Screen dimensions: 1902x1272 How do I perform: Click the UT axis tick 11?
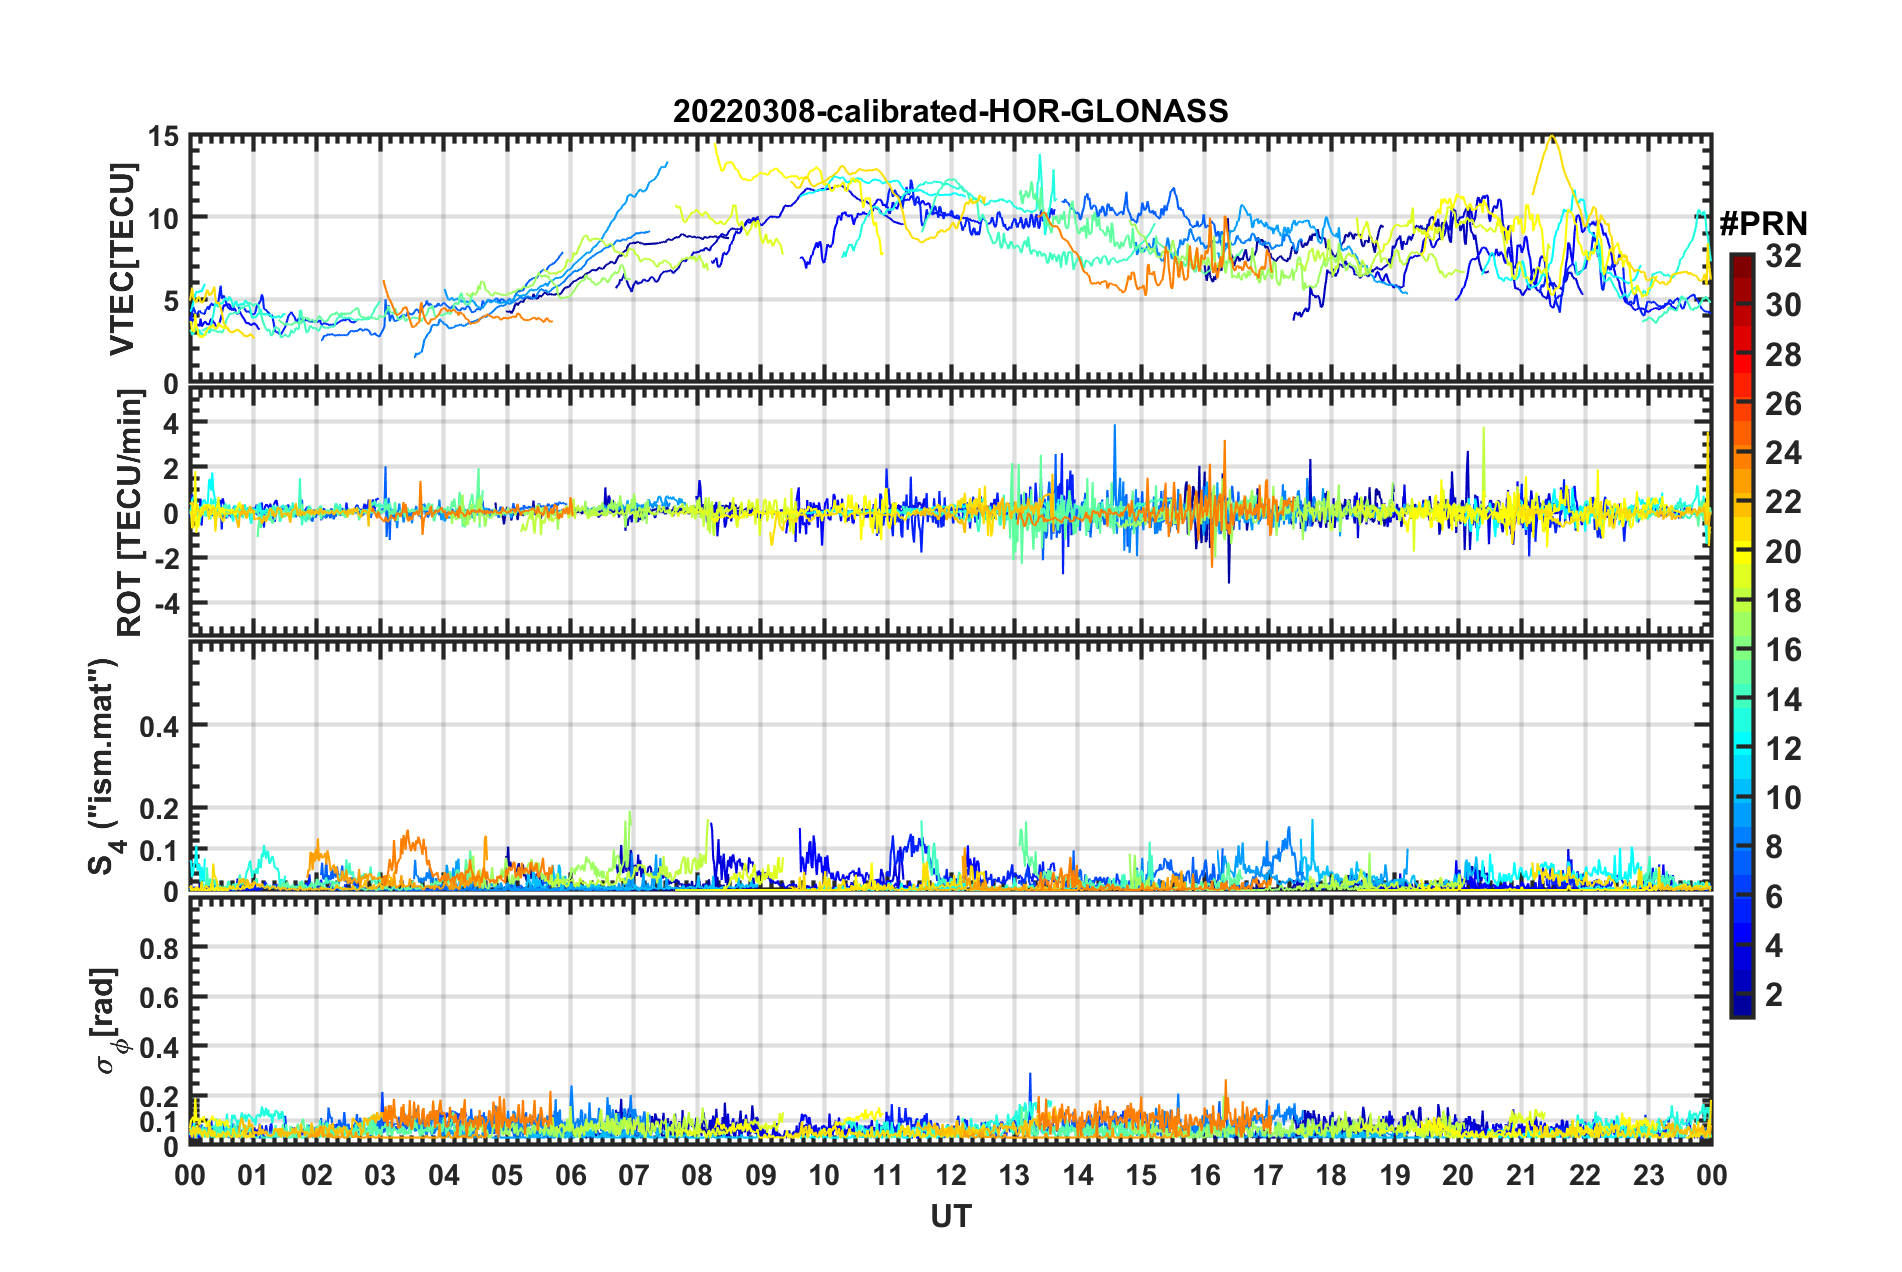[x=888, y=1175]
